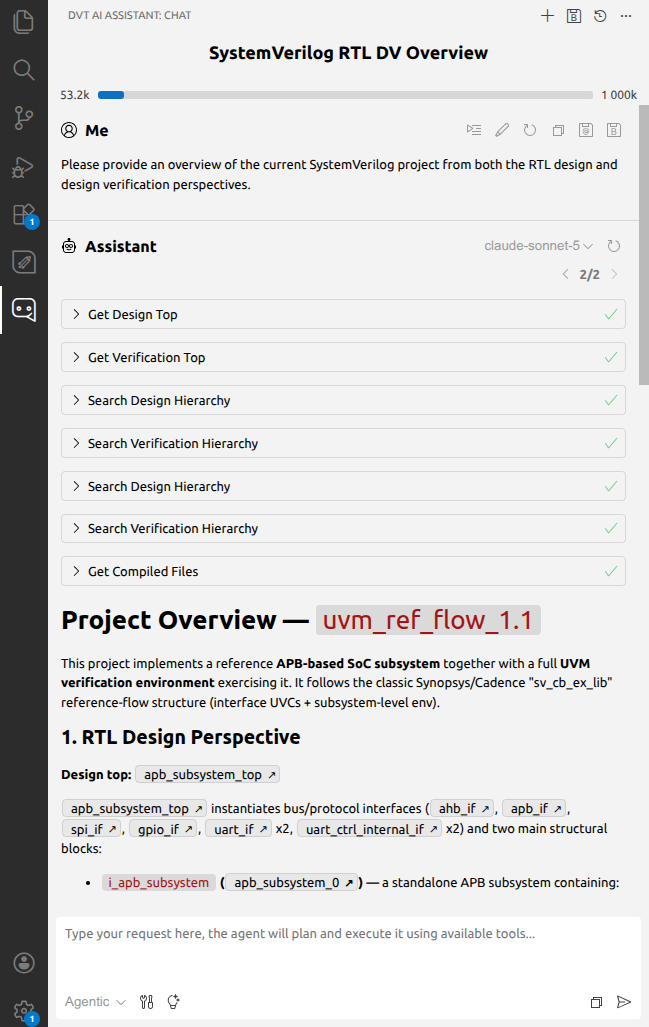This screenshot has height=1027, width=649.
Task: Click the SystemVerilog RTL DV Overview title
Action: (x=348, y=53)
